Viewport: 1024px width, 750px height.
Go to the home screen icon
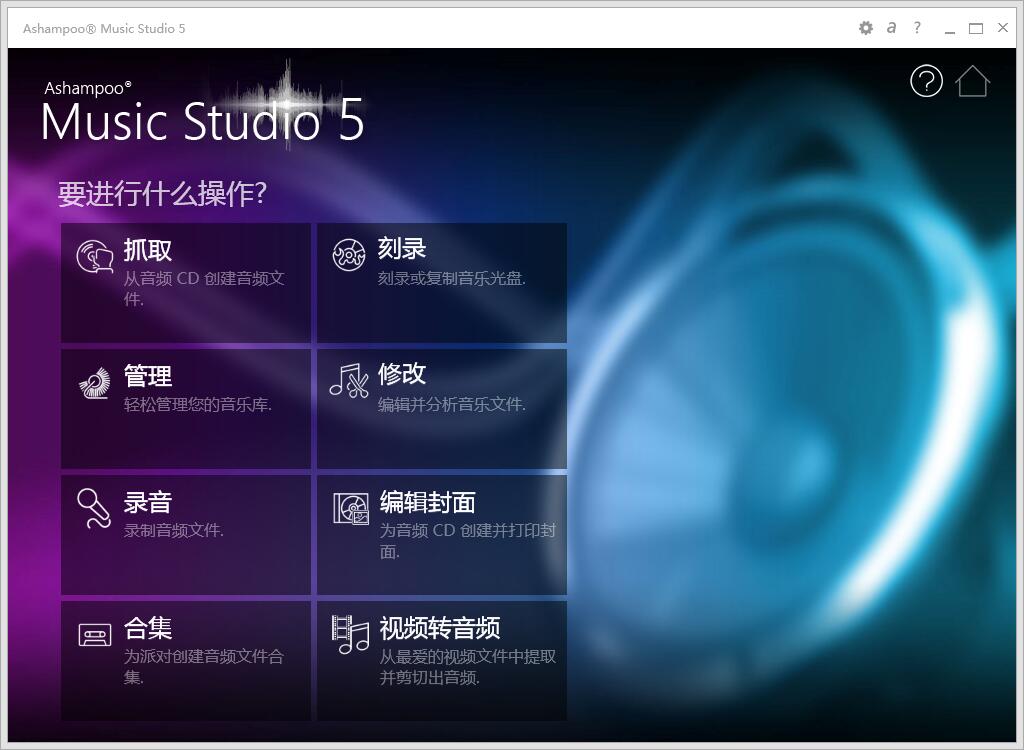(972, 81)
